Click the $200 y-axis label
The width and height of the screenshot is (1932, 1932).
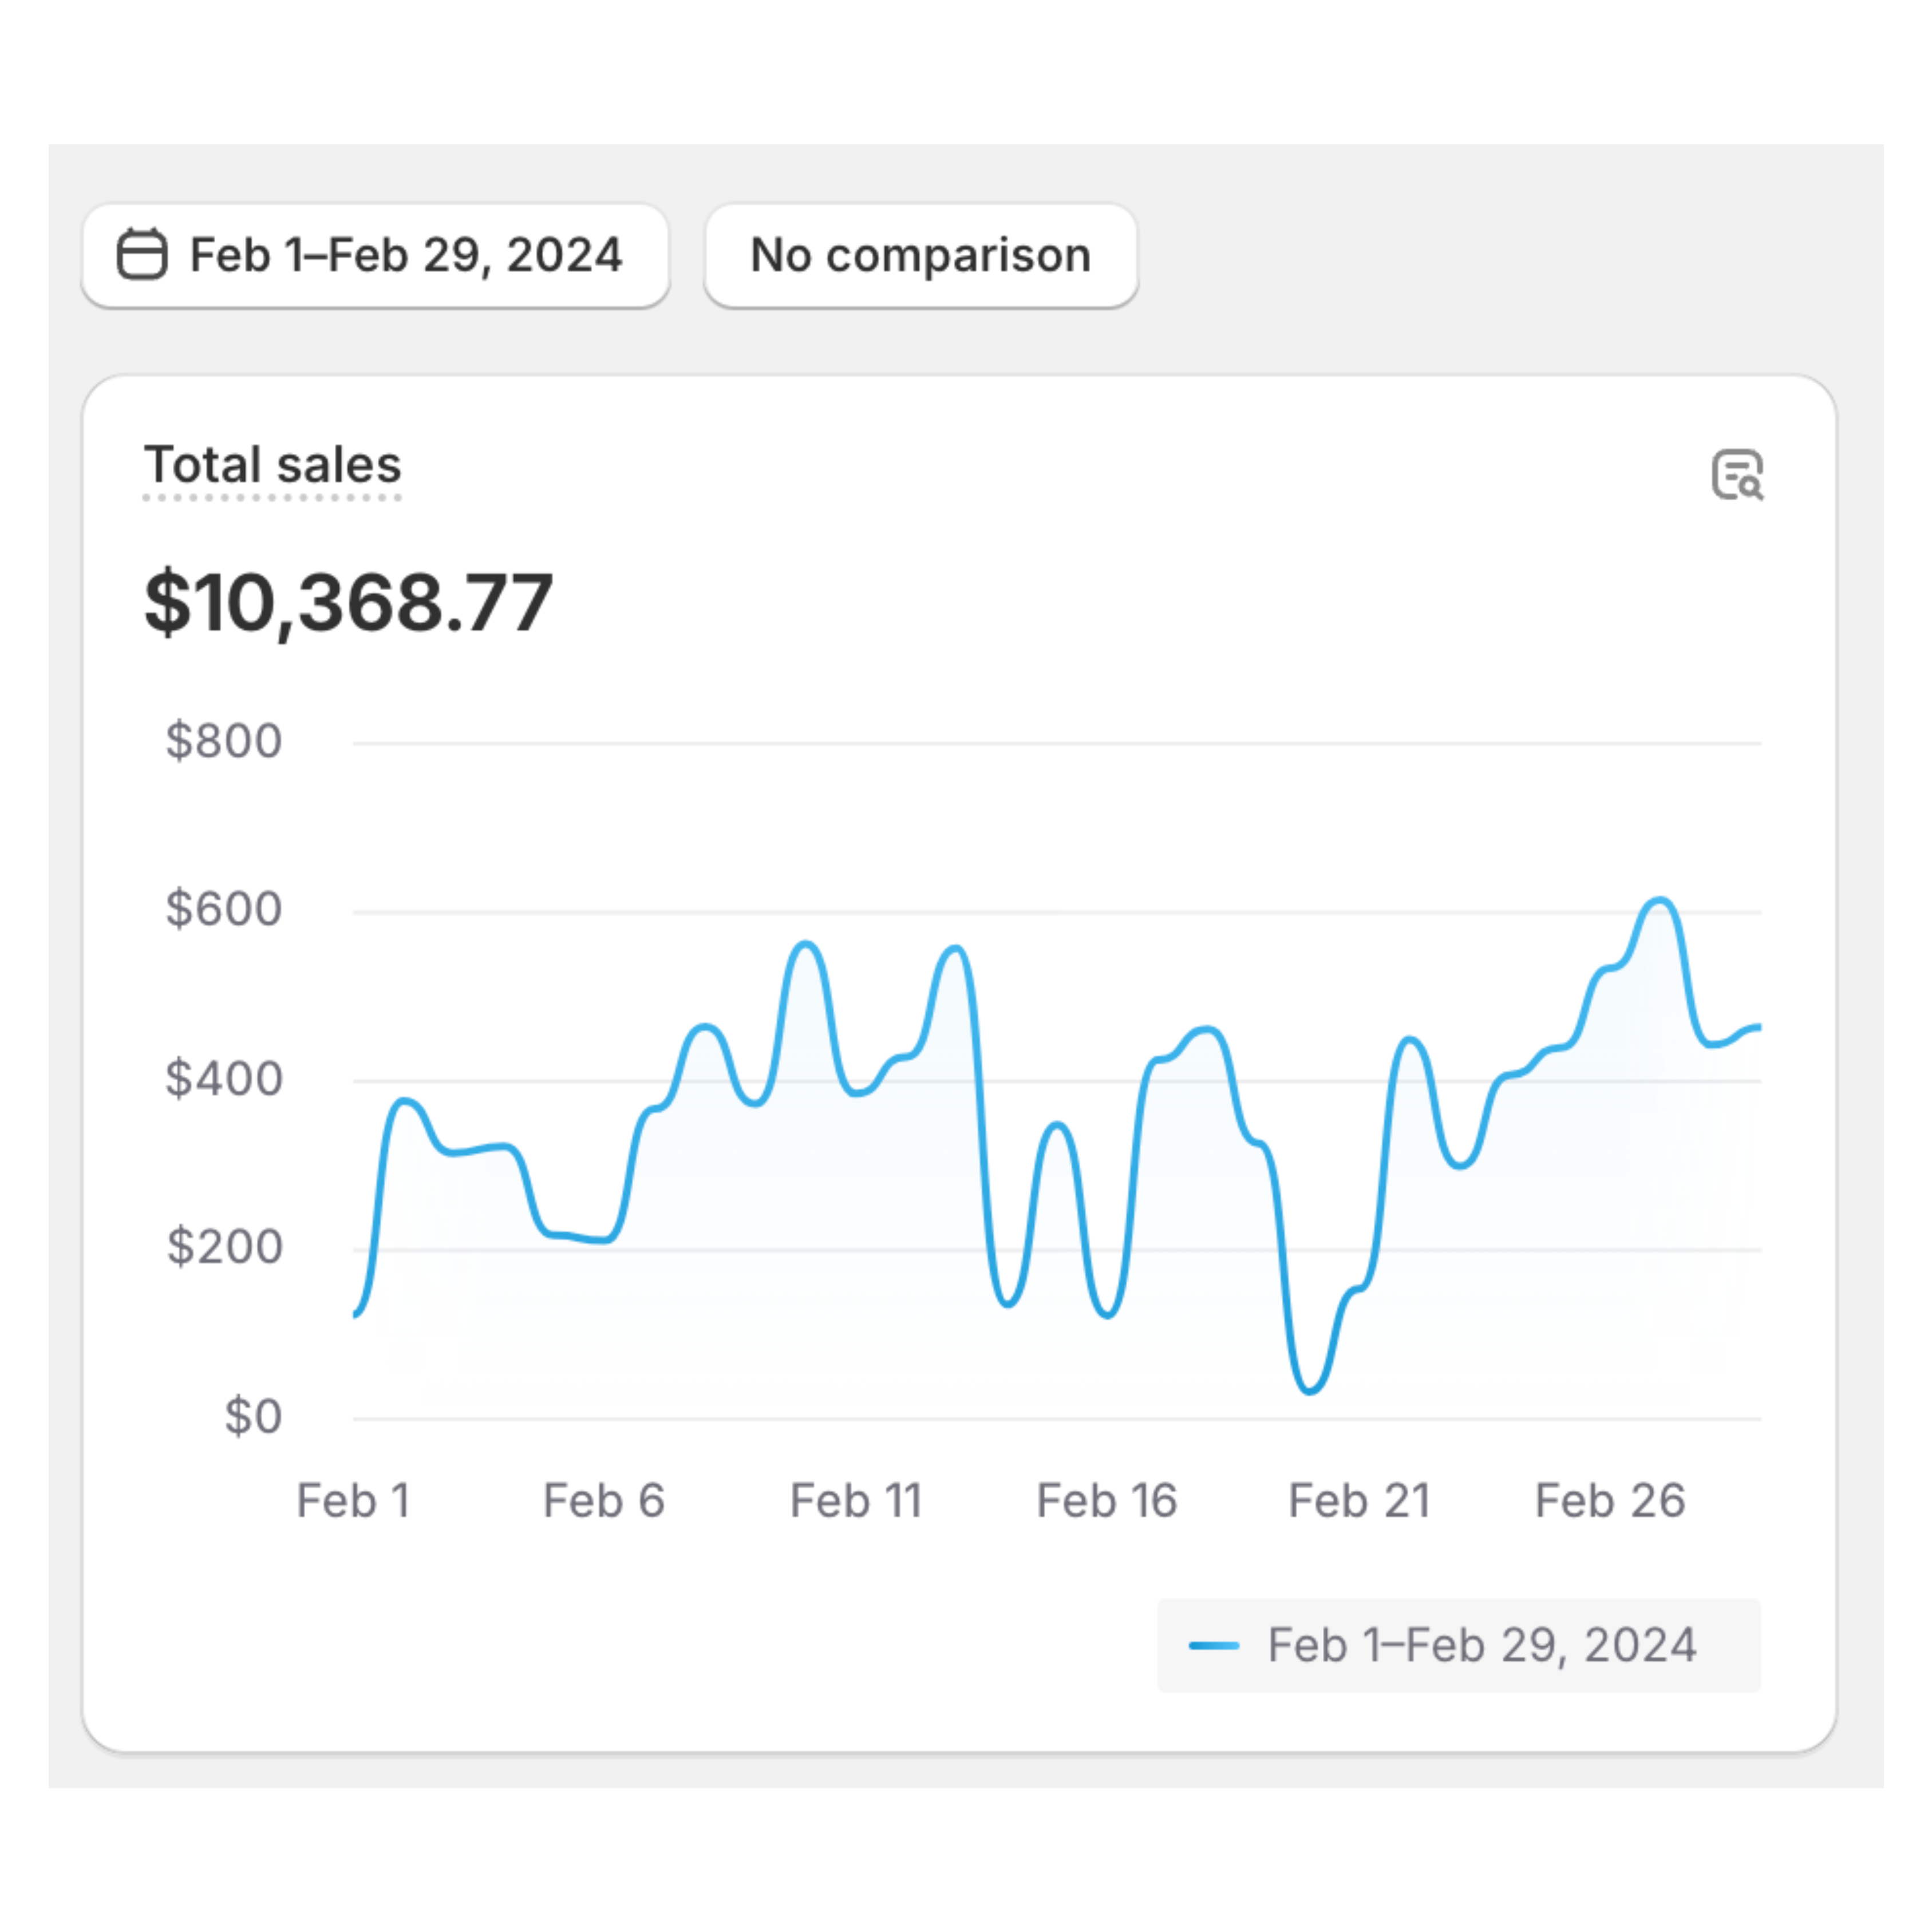(224, 1247)
